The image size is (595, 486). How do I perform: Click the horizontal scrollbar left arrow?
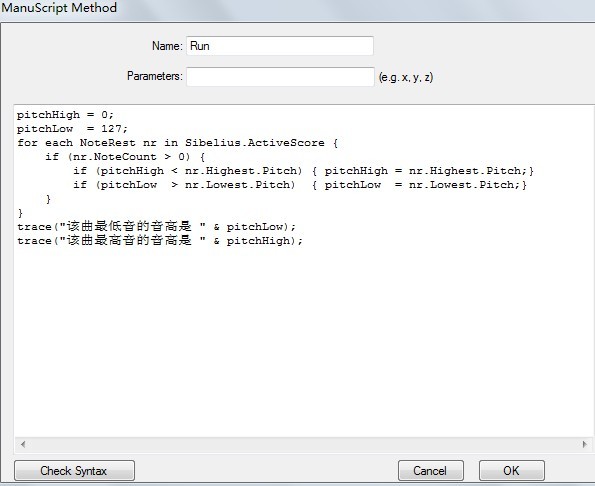[23, 444]
